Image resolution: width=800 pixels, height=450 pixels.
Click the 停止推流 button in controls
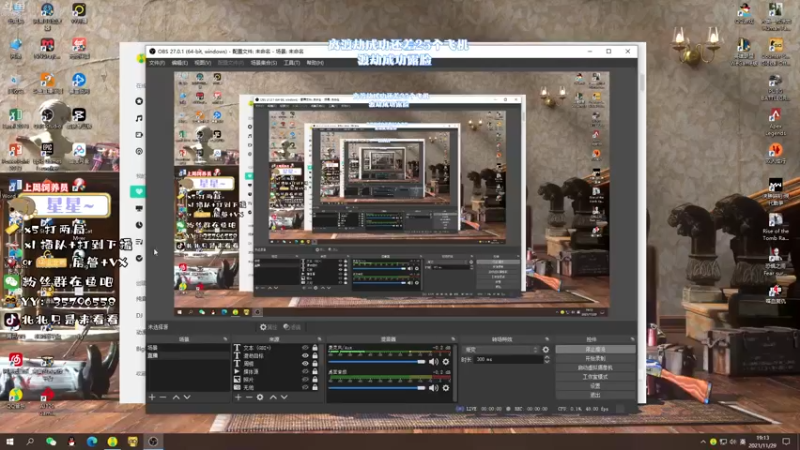pyautogui.click(x=595, y=349)
